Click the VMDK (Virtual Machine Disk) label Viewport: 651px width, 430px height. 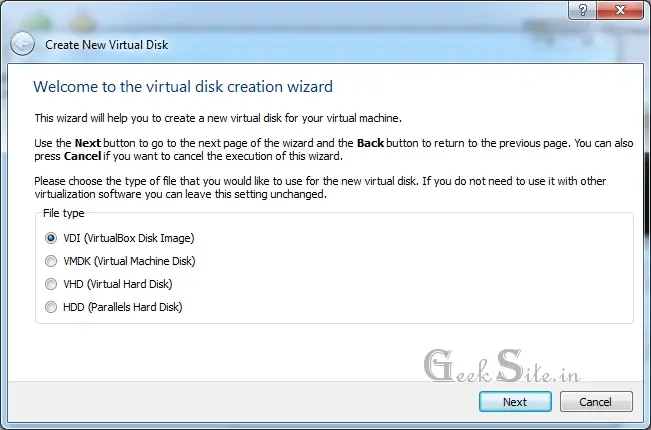[129, 261]
